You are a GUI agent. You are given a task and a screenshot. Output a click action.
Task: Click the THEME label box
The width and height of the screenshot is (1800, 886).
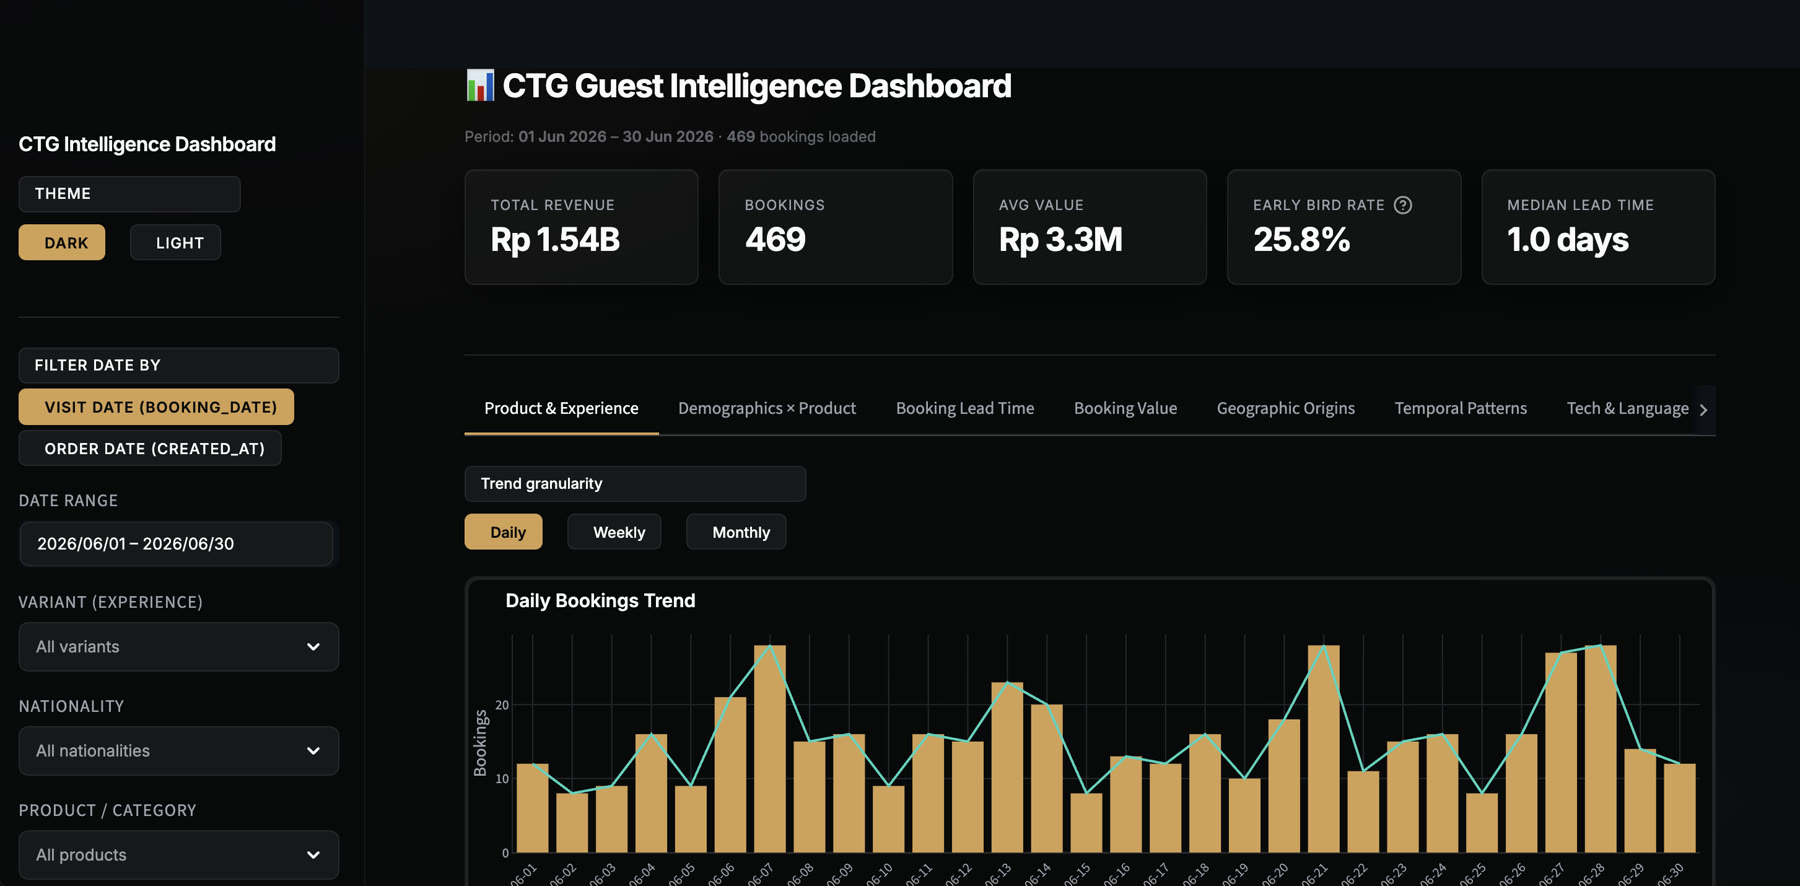point(130,194)
